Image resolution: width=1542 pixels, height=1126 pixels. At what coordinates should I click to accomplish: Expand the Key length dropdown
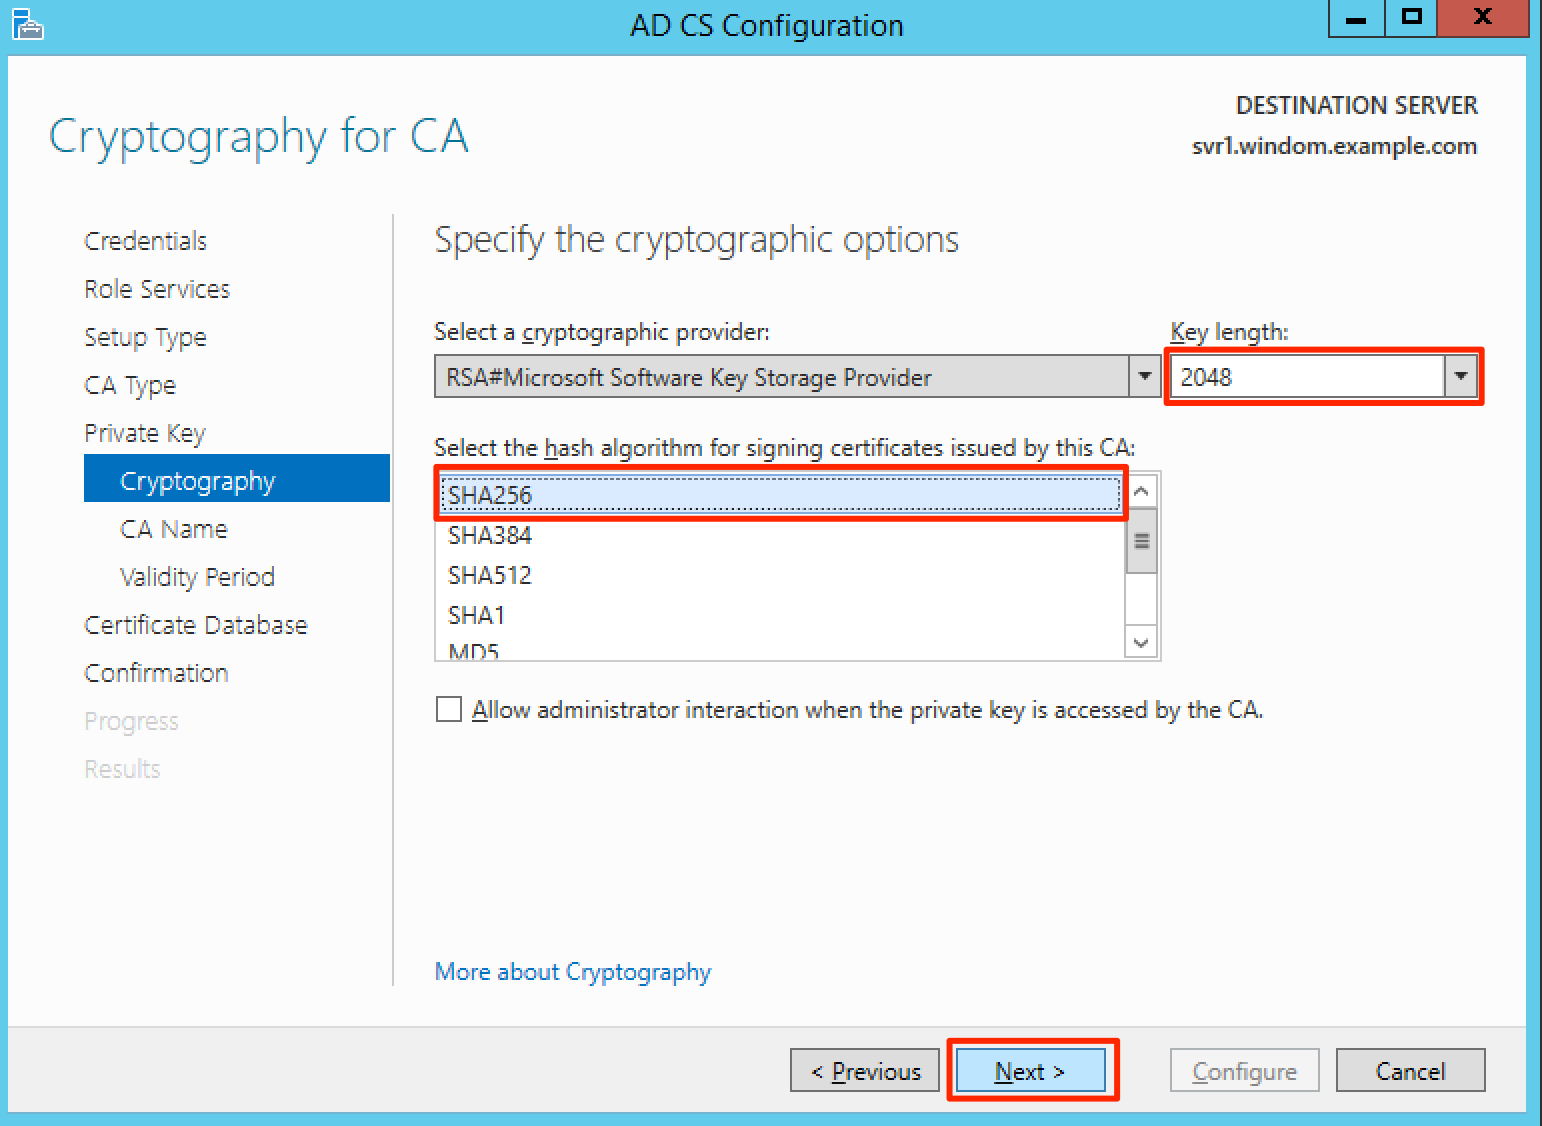[x=1460, y=377]
